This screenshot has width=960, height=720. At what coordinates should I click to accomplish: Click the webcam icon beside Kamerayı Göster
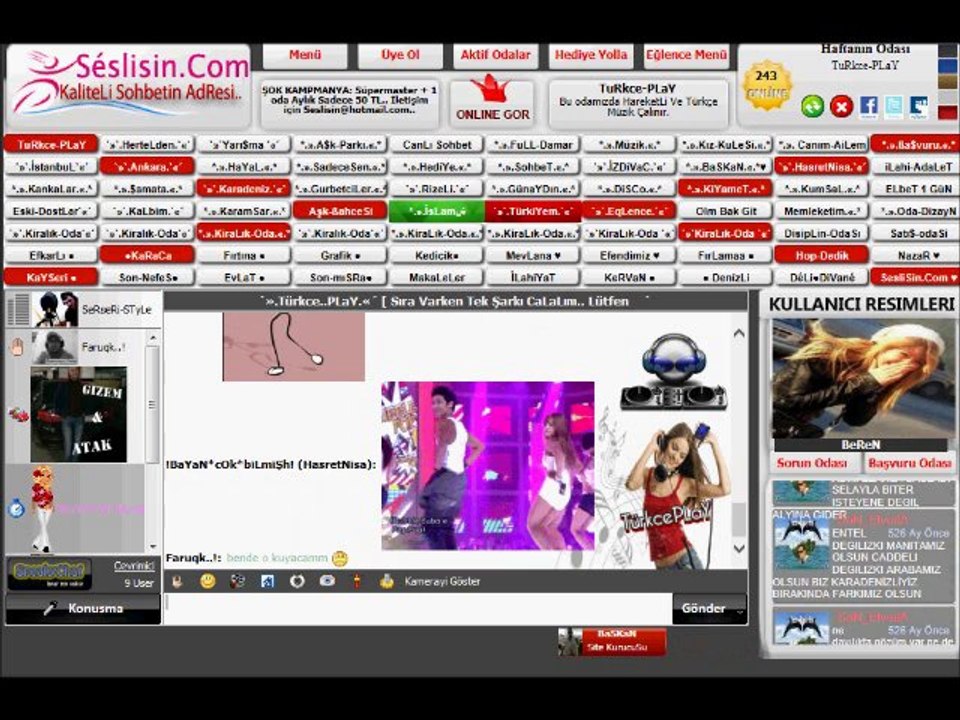(386, 581)
